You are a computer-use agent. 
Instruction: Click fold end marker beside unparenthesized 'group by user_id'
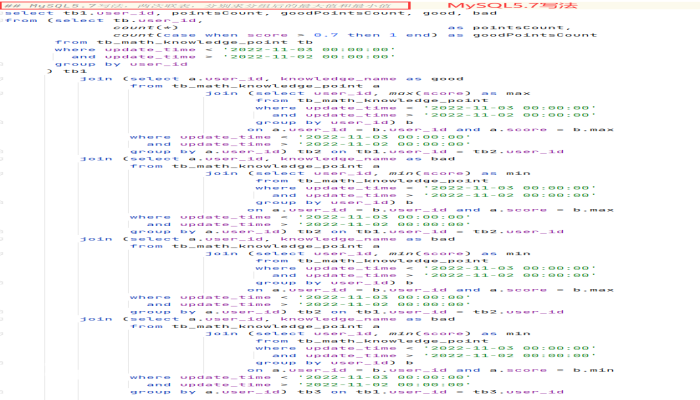point(2,64)
